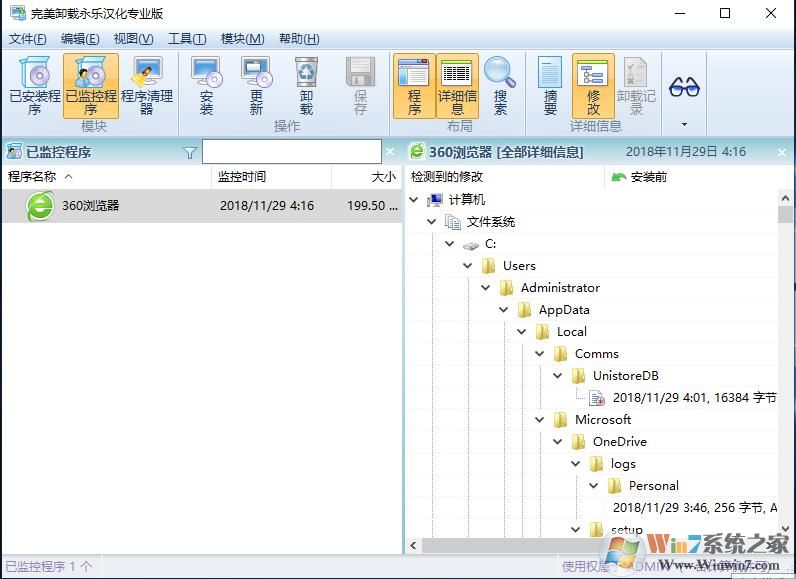The image size is (796, 579).
Task: Toggle the 程序 layout pane
Action: click(x=414, y=86)
